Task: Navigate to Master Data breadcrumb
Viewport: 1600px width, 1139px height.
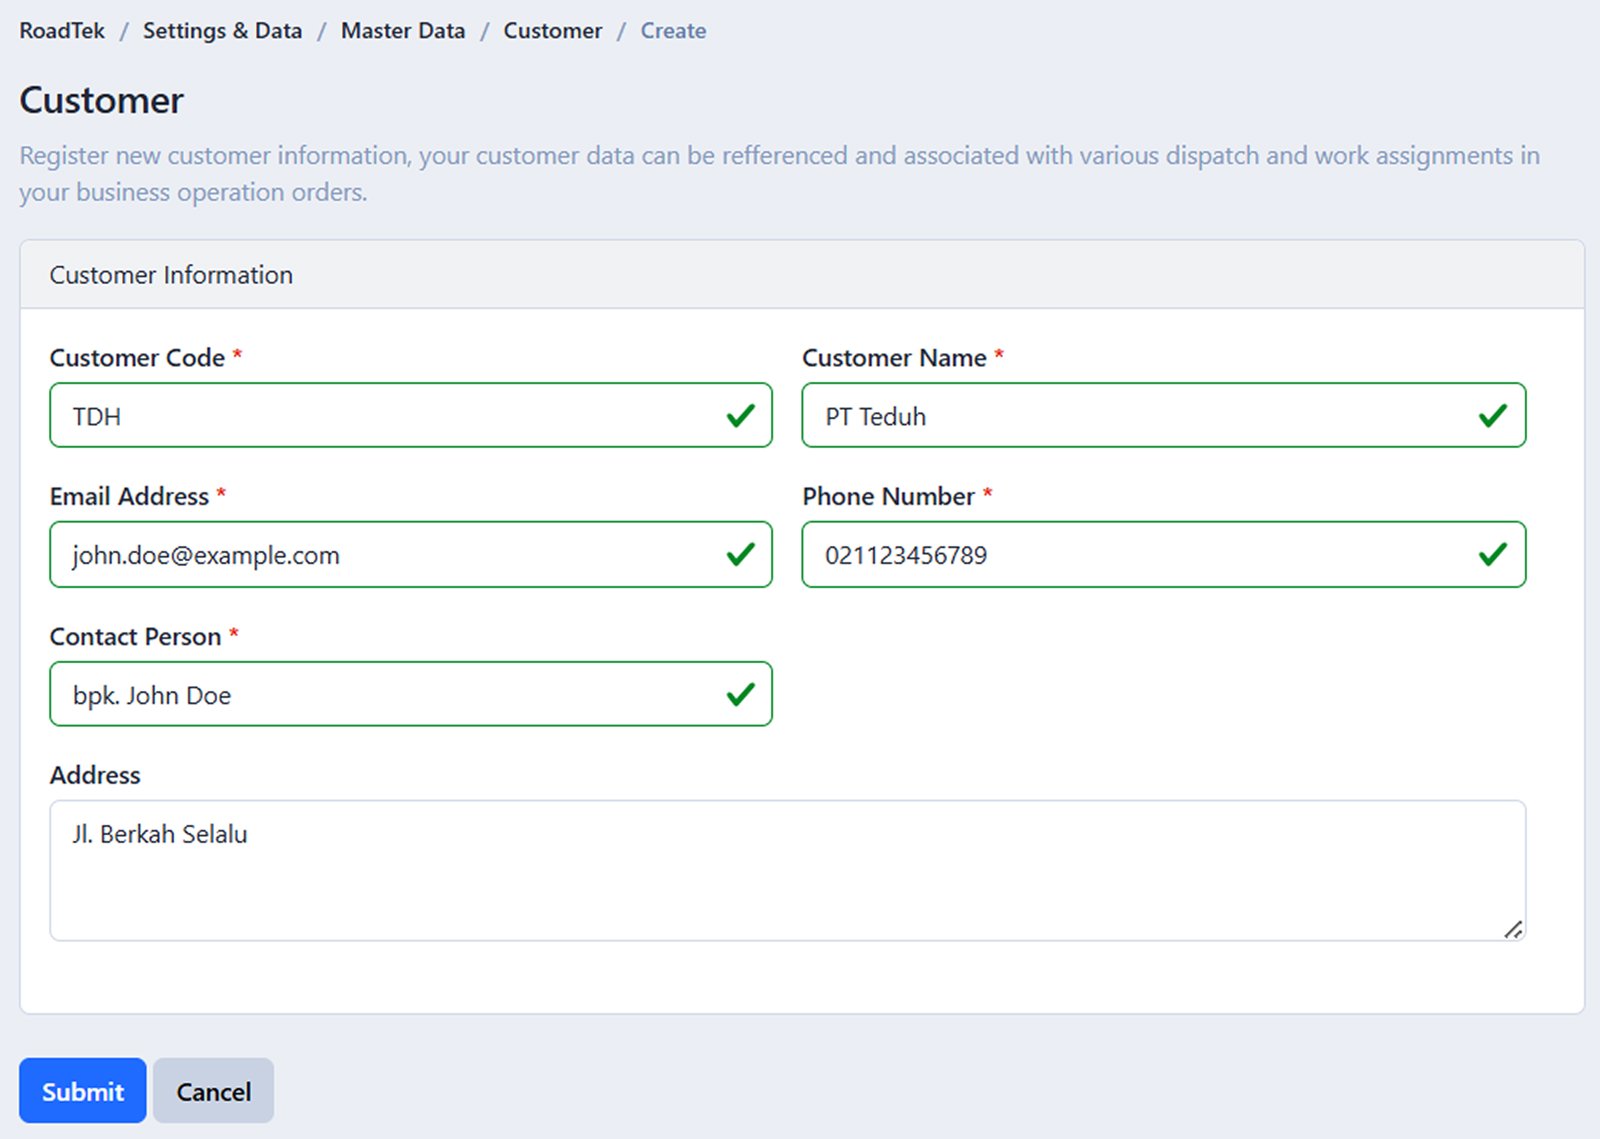Action: point(403,31)
